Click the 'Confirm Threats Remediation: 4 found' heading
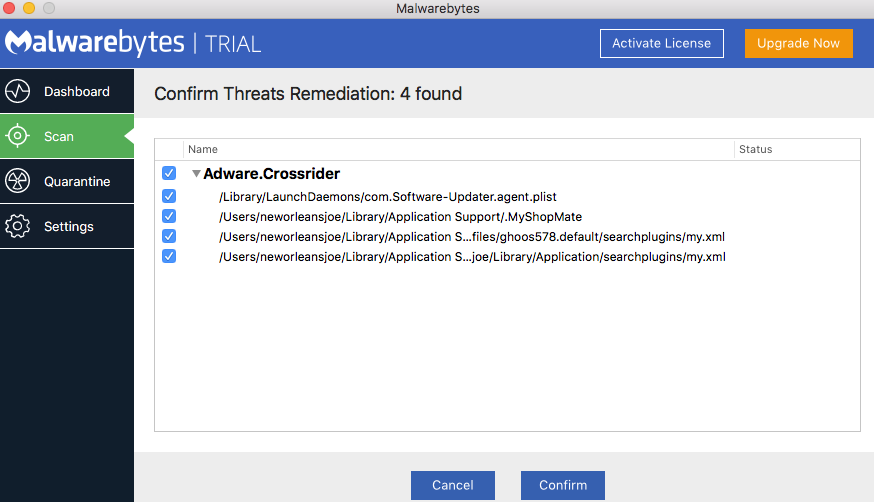This screenshot has width=874, height=502. point(308,94)
